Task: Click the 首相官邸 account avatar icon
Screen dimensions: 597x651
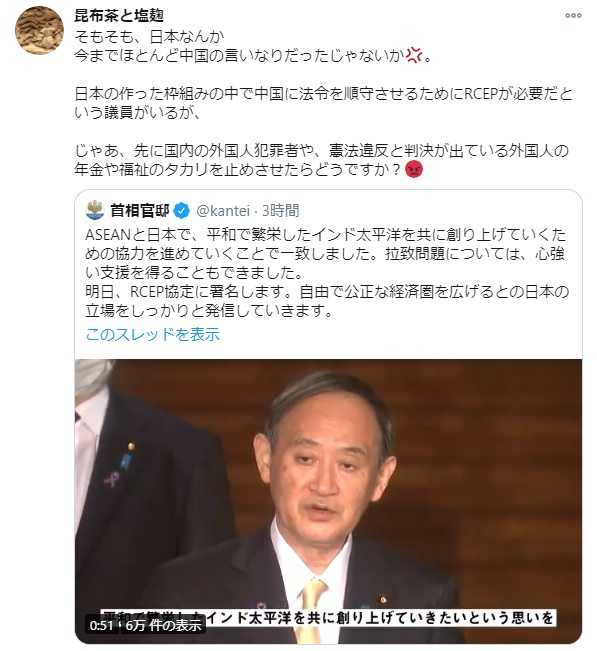Action: (94, 210)
